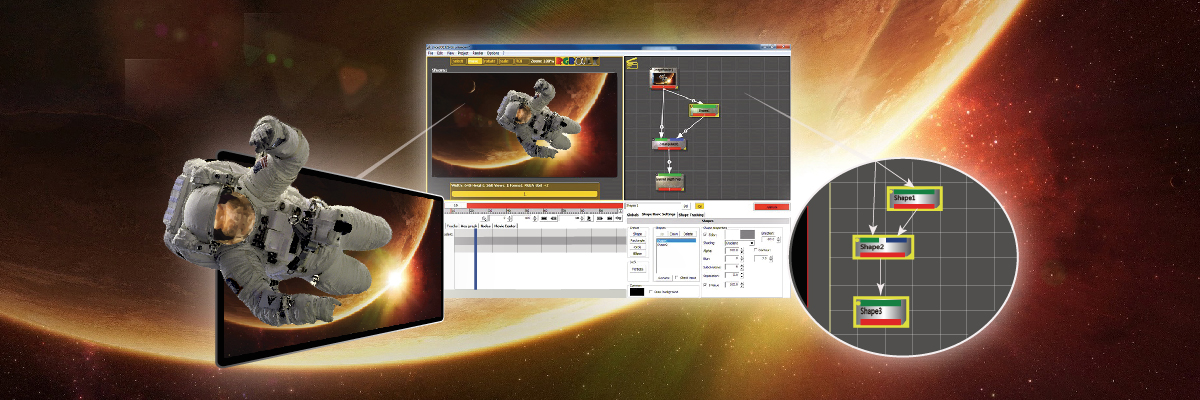Click the yellow Ok button
This screenshot has width=1200, height=400.
700,206
